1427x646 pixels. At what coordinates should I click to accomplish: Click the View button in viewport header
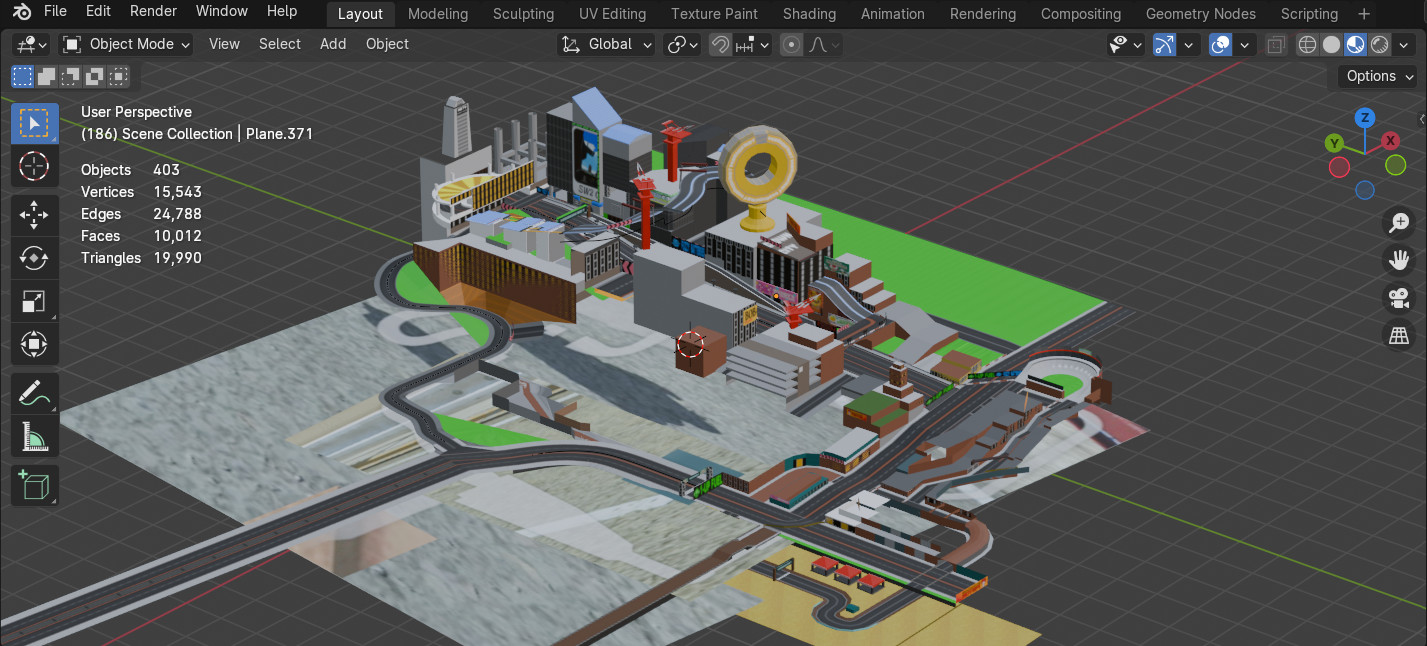point(224,44)
